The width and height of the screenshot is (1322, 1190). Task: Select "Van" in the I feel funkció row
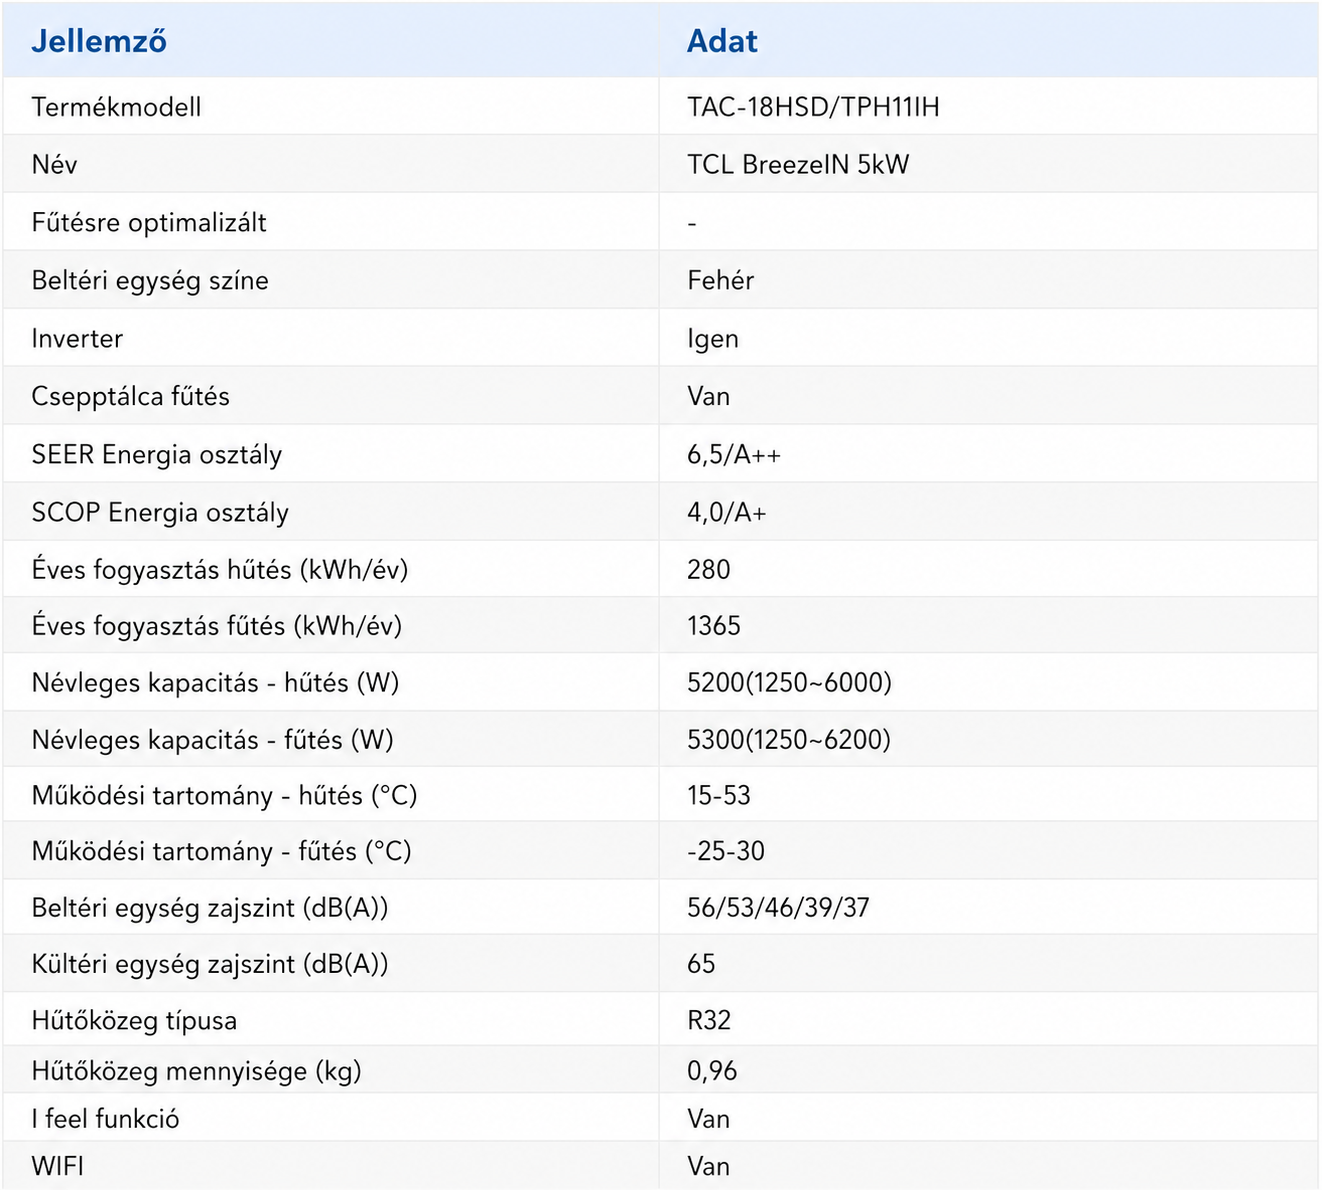point(709,1118)
